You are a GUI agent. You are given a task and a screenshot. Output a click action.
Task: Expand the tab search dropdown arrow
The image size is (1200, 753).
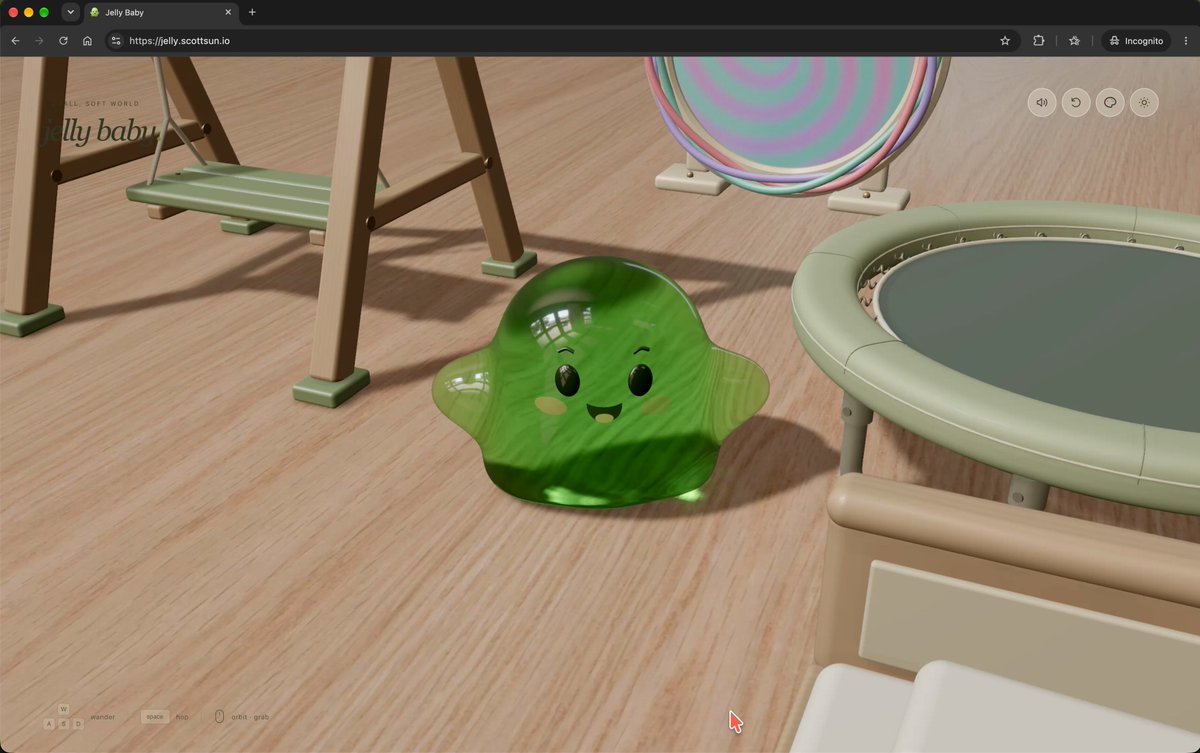[x=70, y=12]
